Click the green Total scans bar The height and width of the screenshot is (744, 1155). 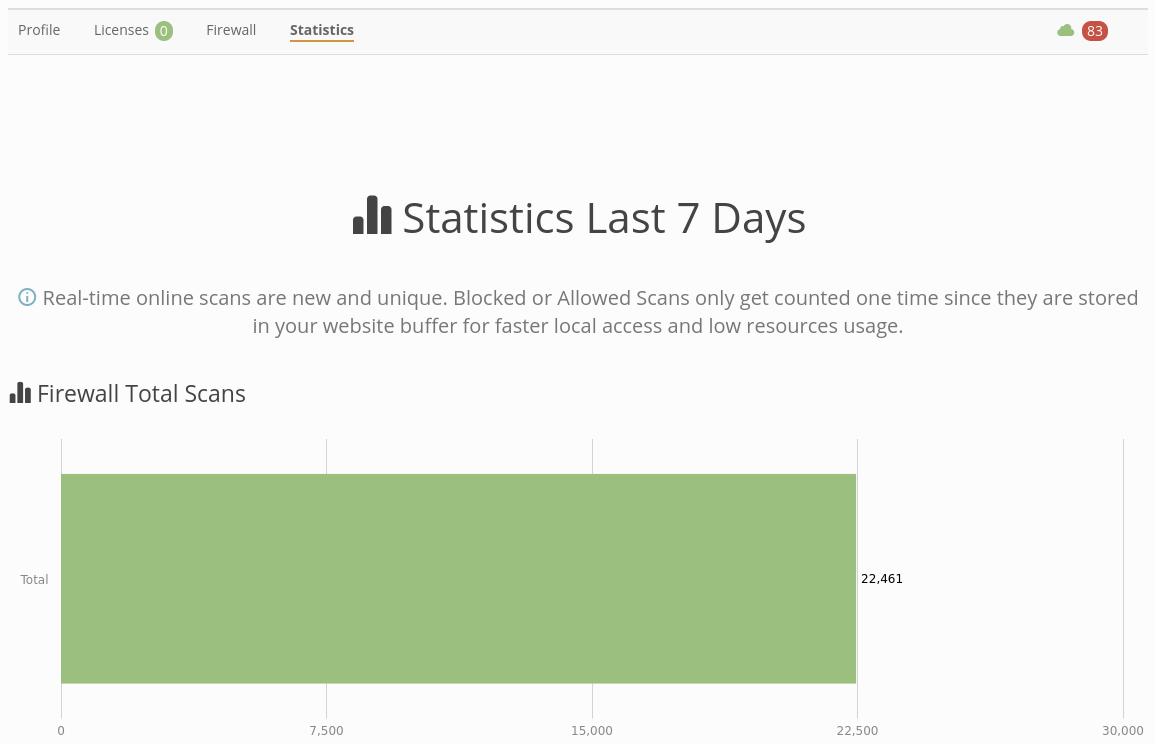[458, 578]
